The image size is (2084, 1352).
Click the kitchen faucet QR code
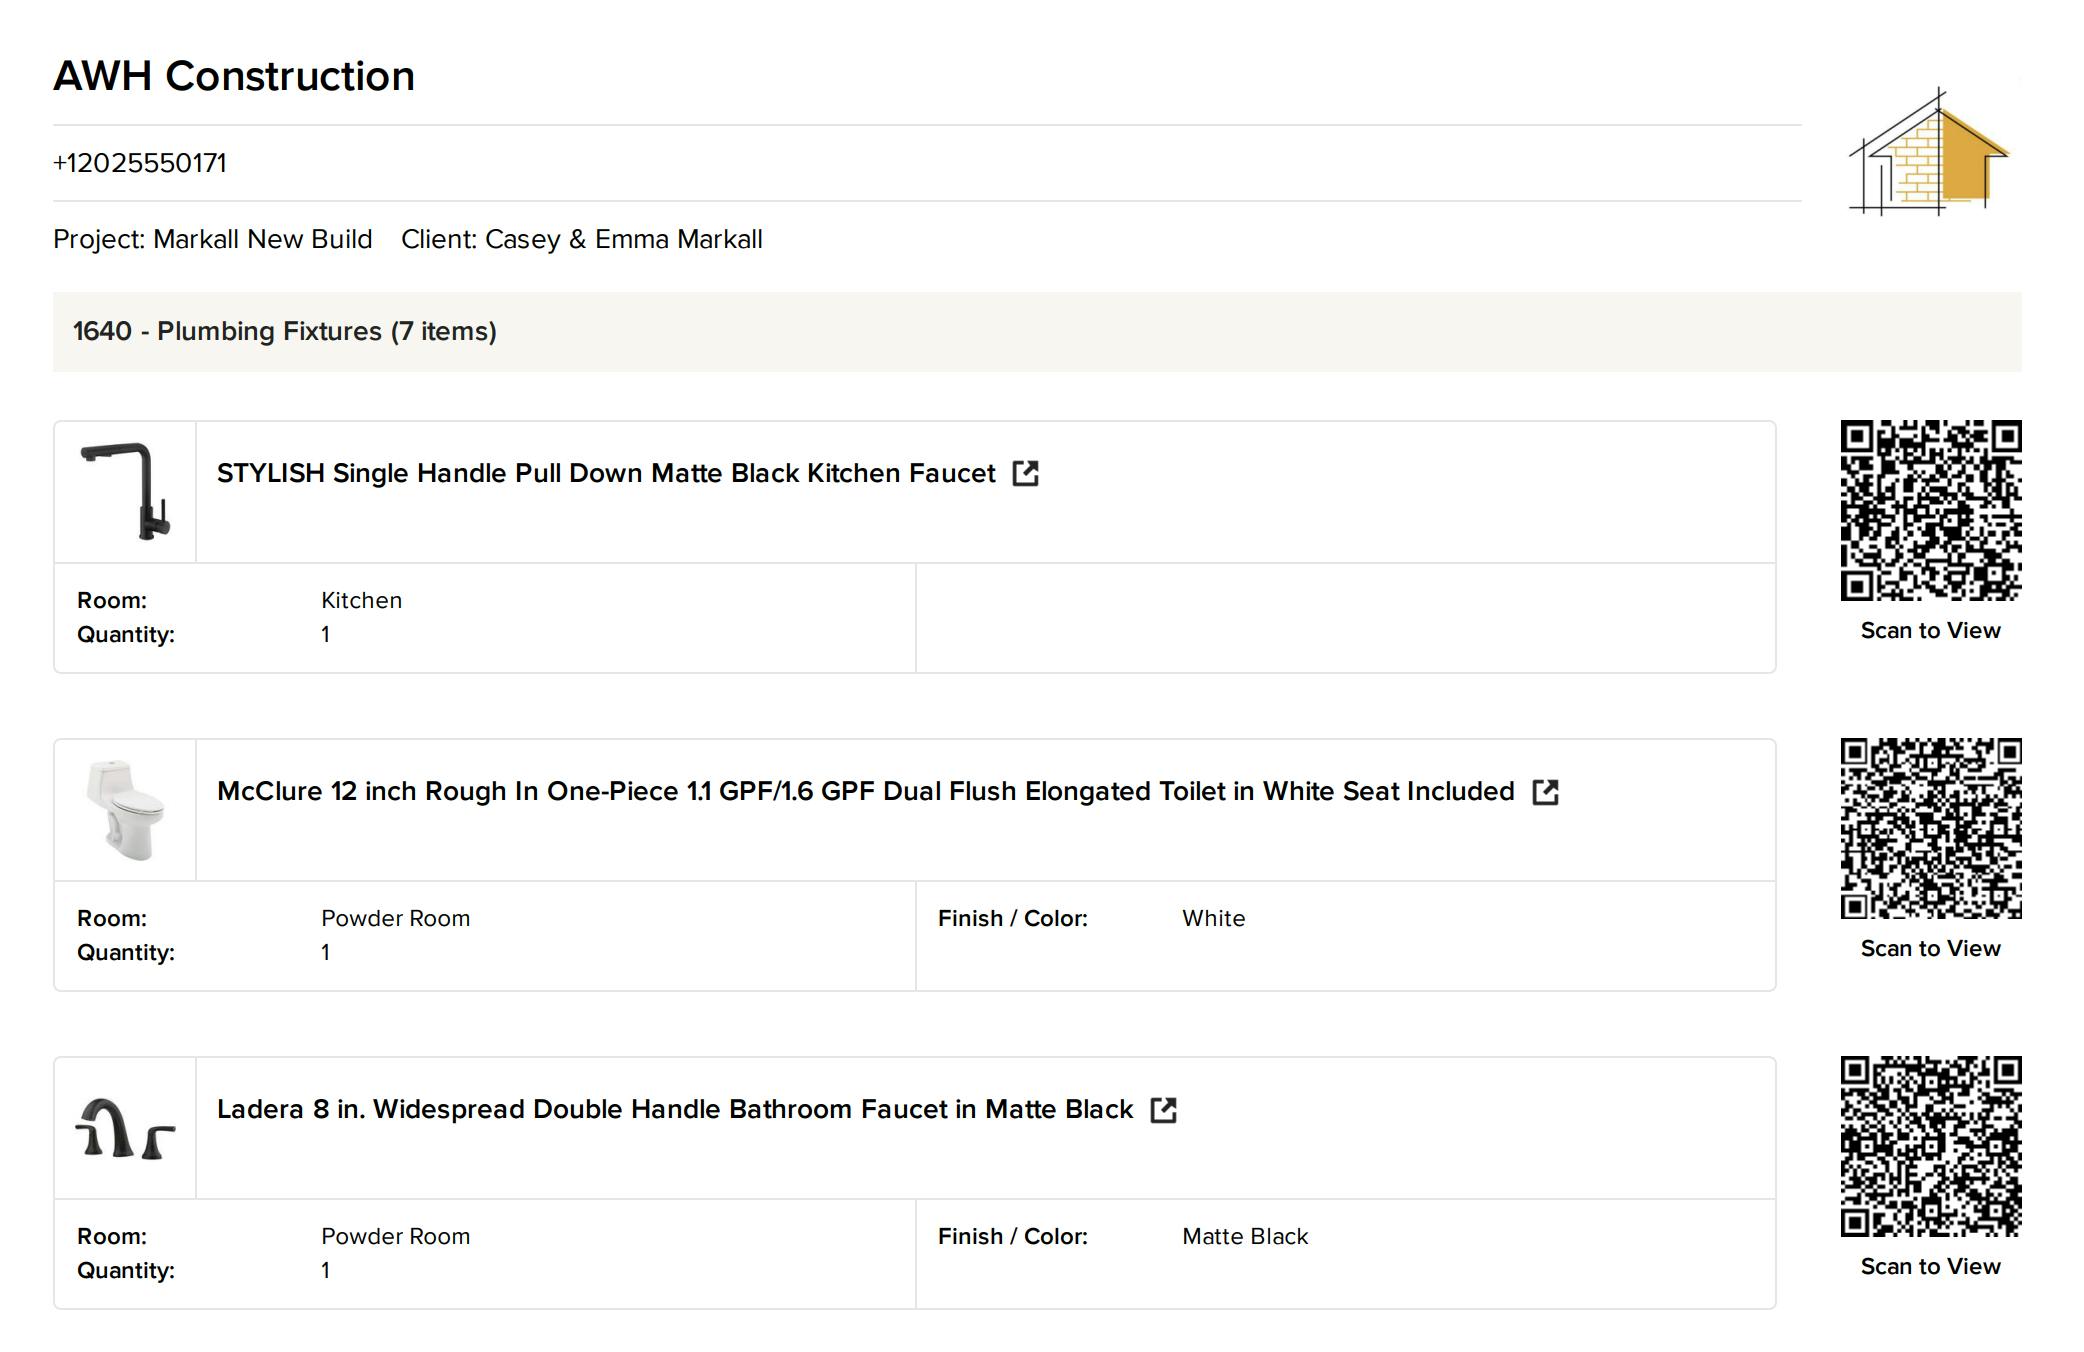tap(1930, 510)
